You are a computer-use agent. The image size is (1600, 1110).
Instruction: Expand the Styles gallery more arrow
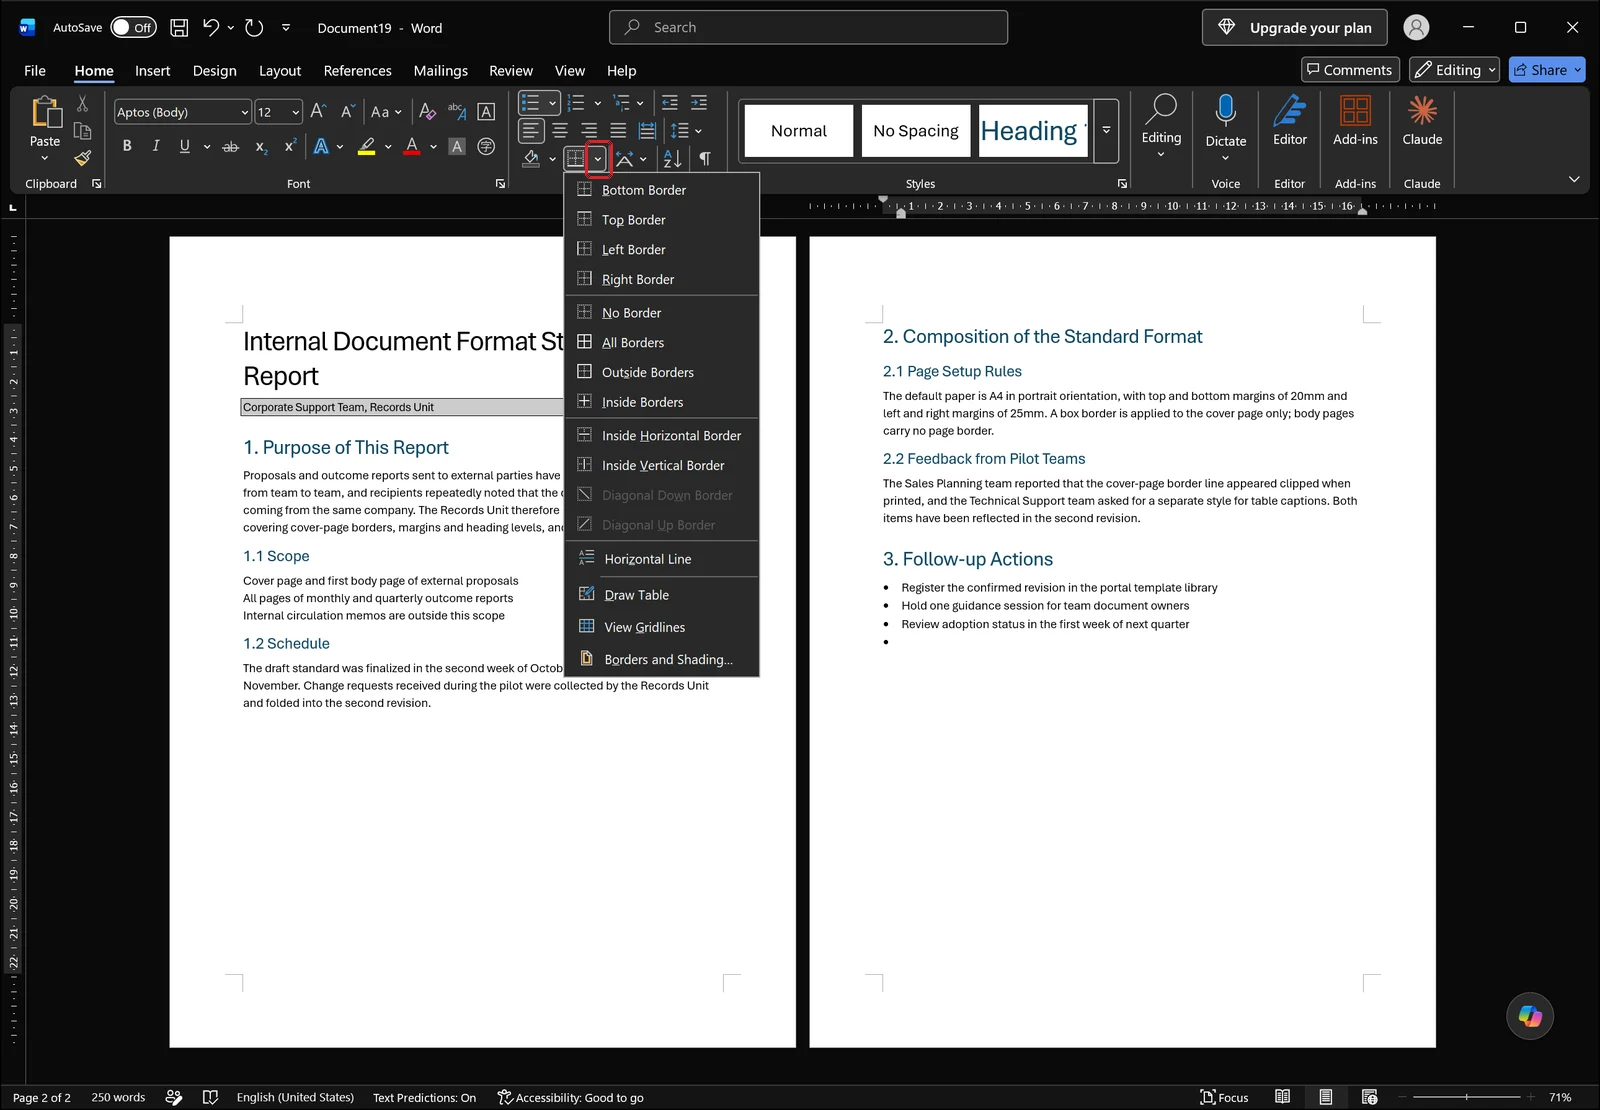pos(1106,131)
